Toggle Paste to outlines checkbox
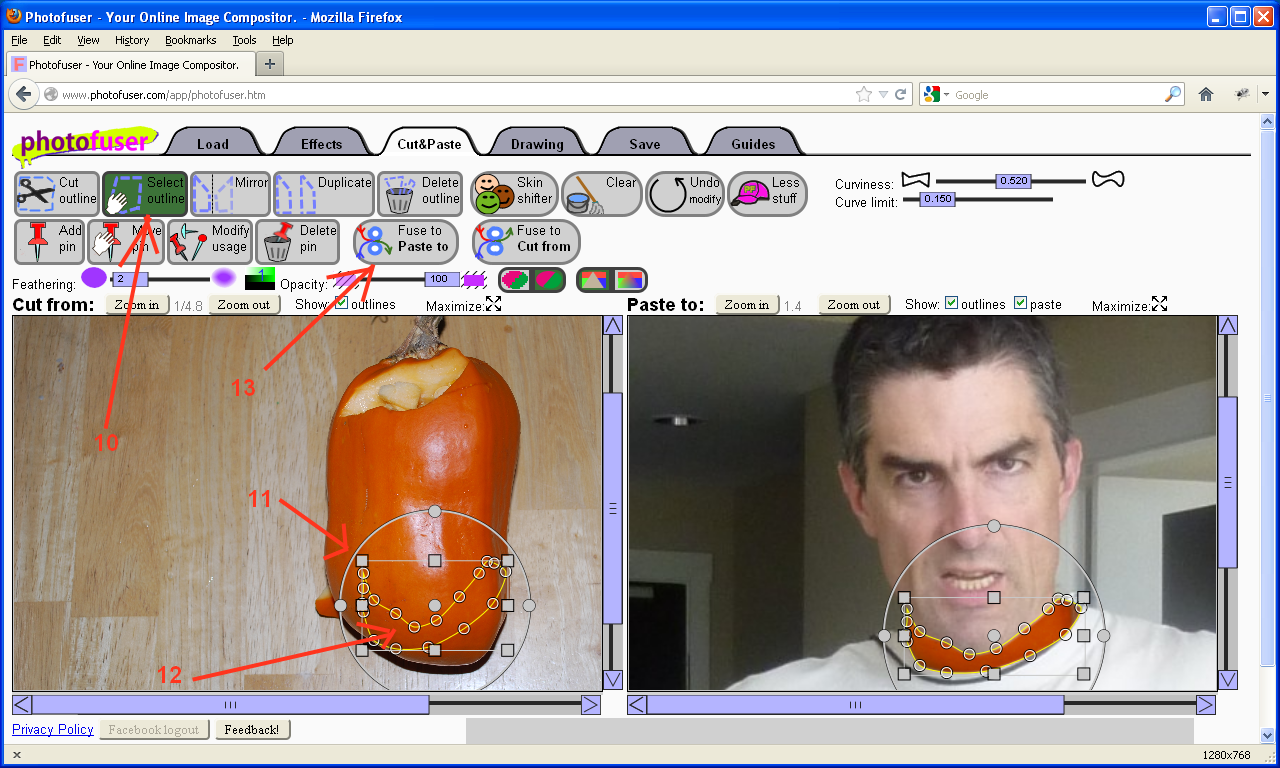 pyautogui.click(x=951, y=303)
